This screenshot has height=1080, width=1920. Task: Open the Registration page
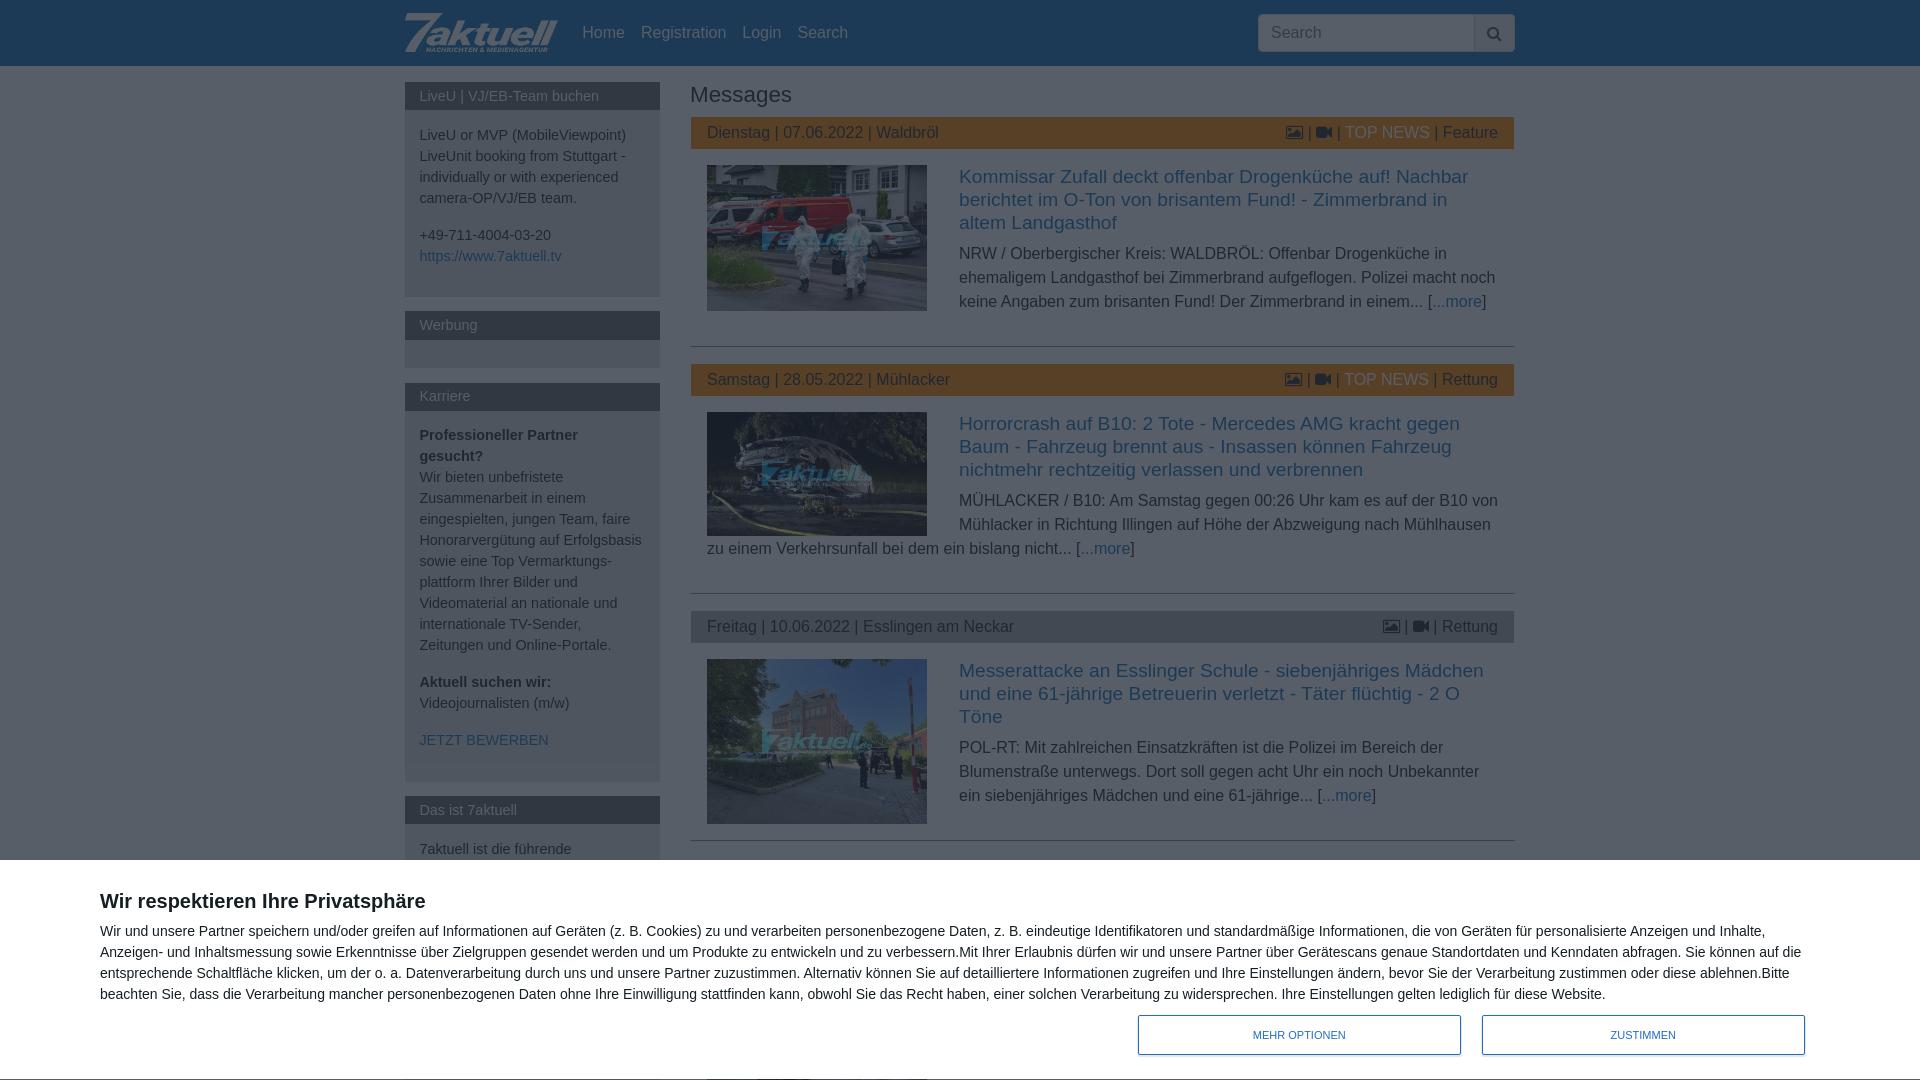[683, 32]
